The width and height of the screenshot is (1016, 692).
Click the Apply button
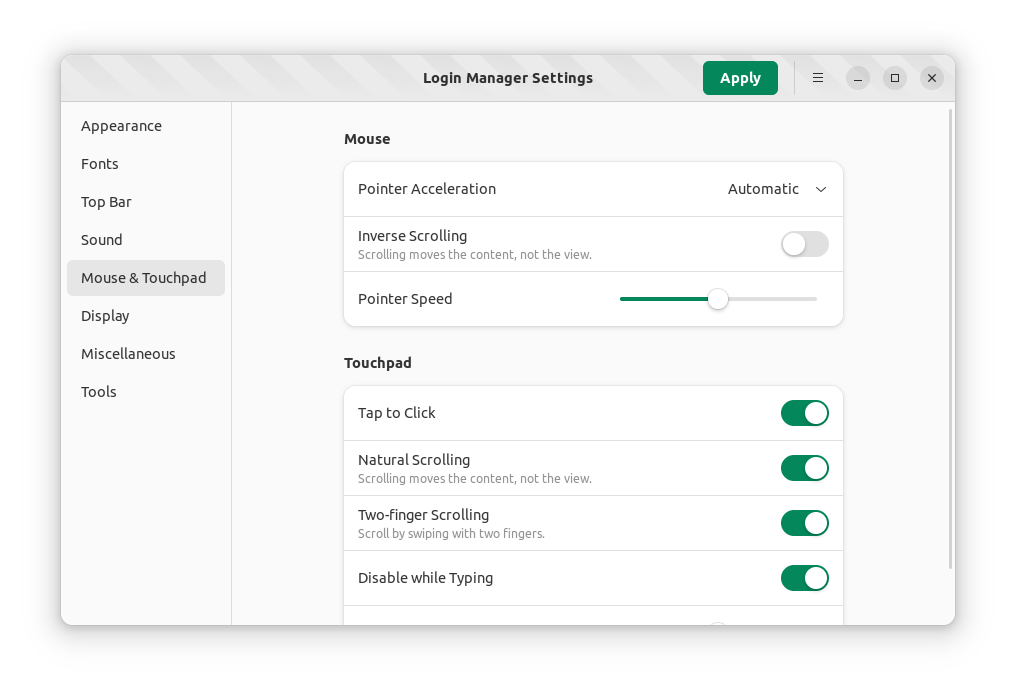point(740,78)
